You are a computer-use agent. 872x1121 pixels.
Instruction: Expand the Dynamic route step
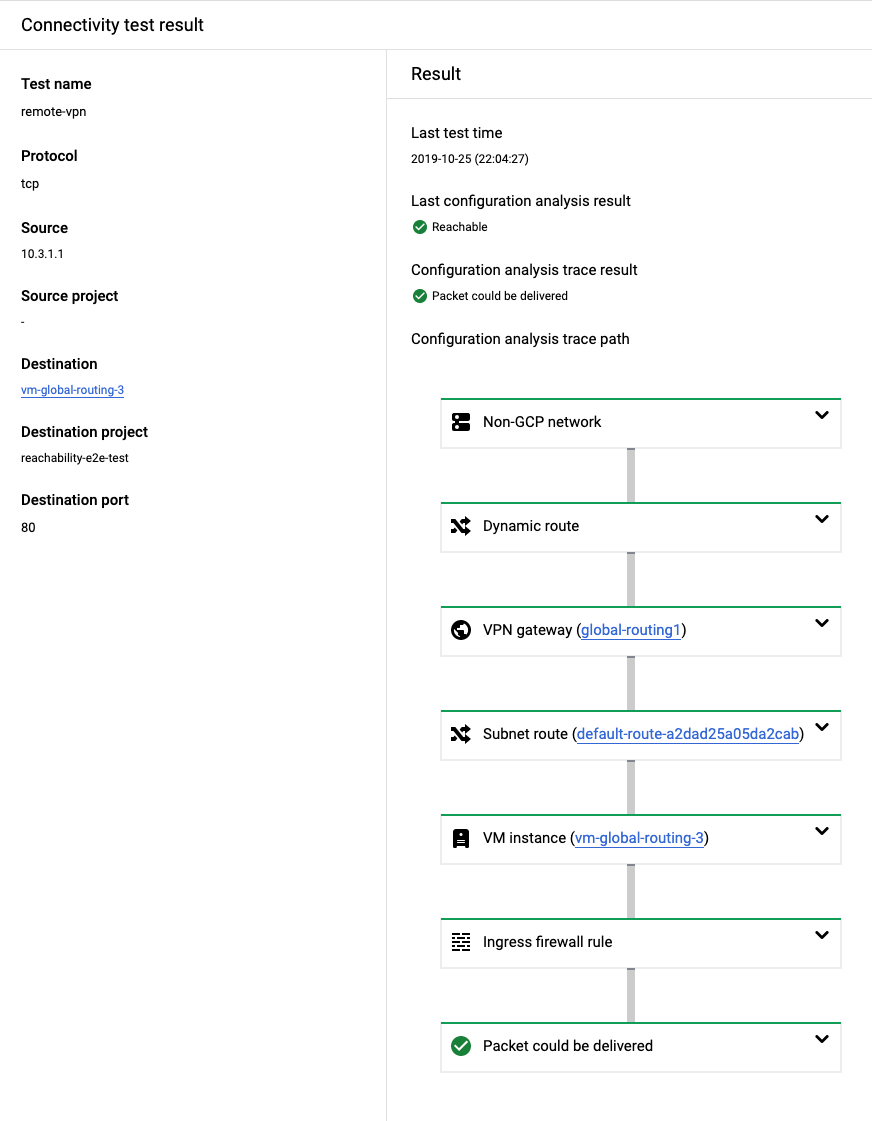822,519
